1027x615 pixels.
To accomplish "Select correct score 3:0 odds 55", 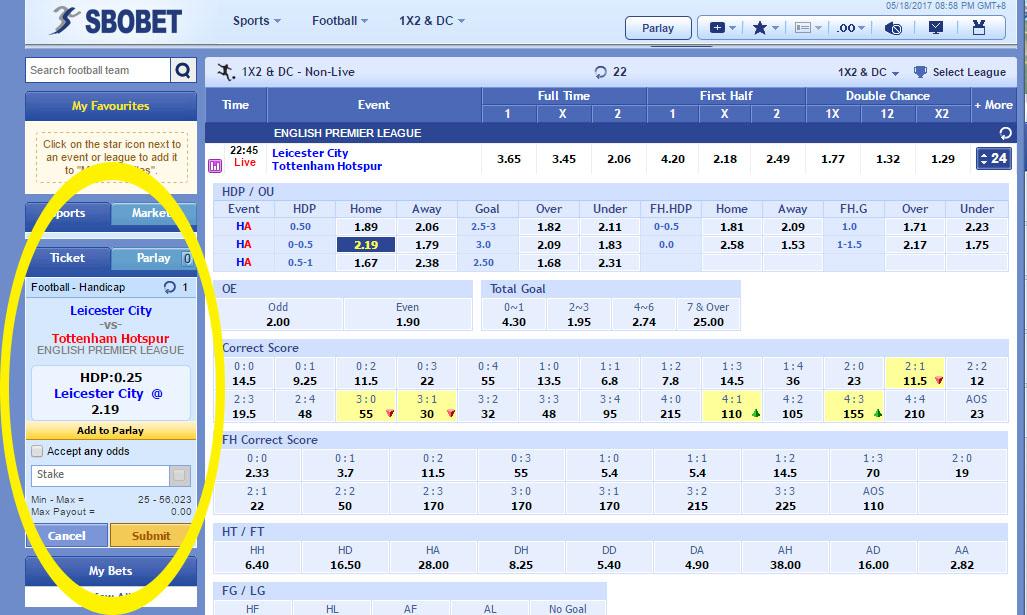I will click(x=365, y=414).
